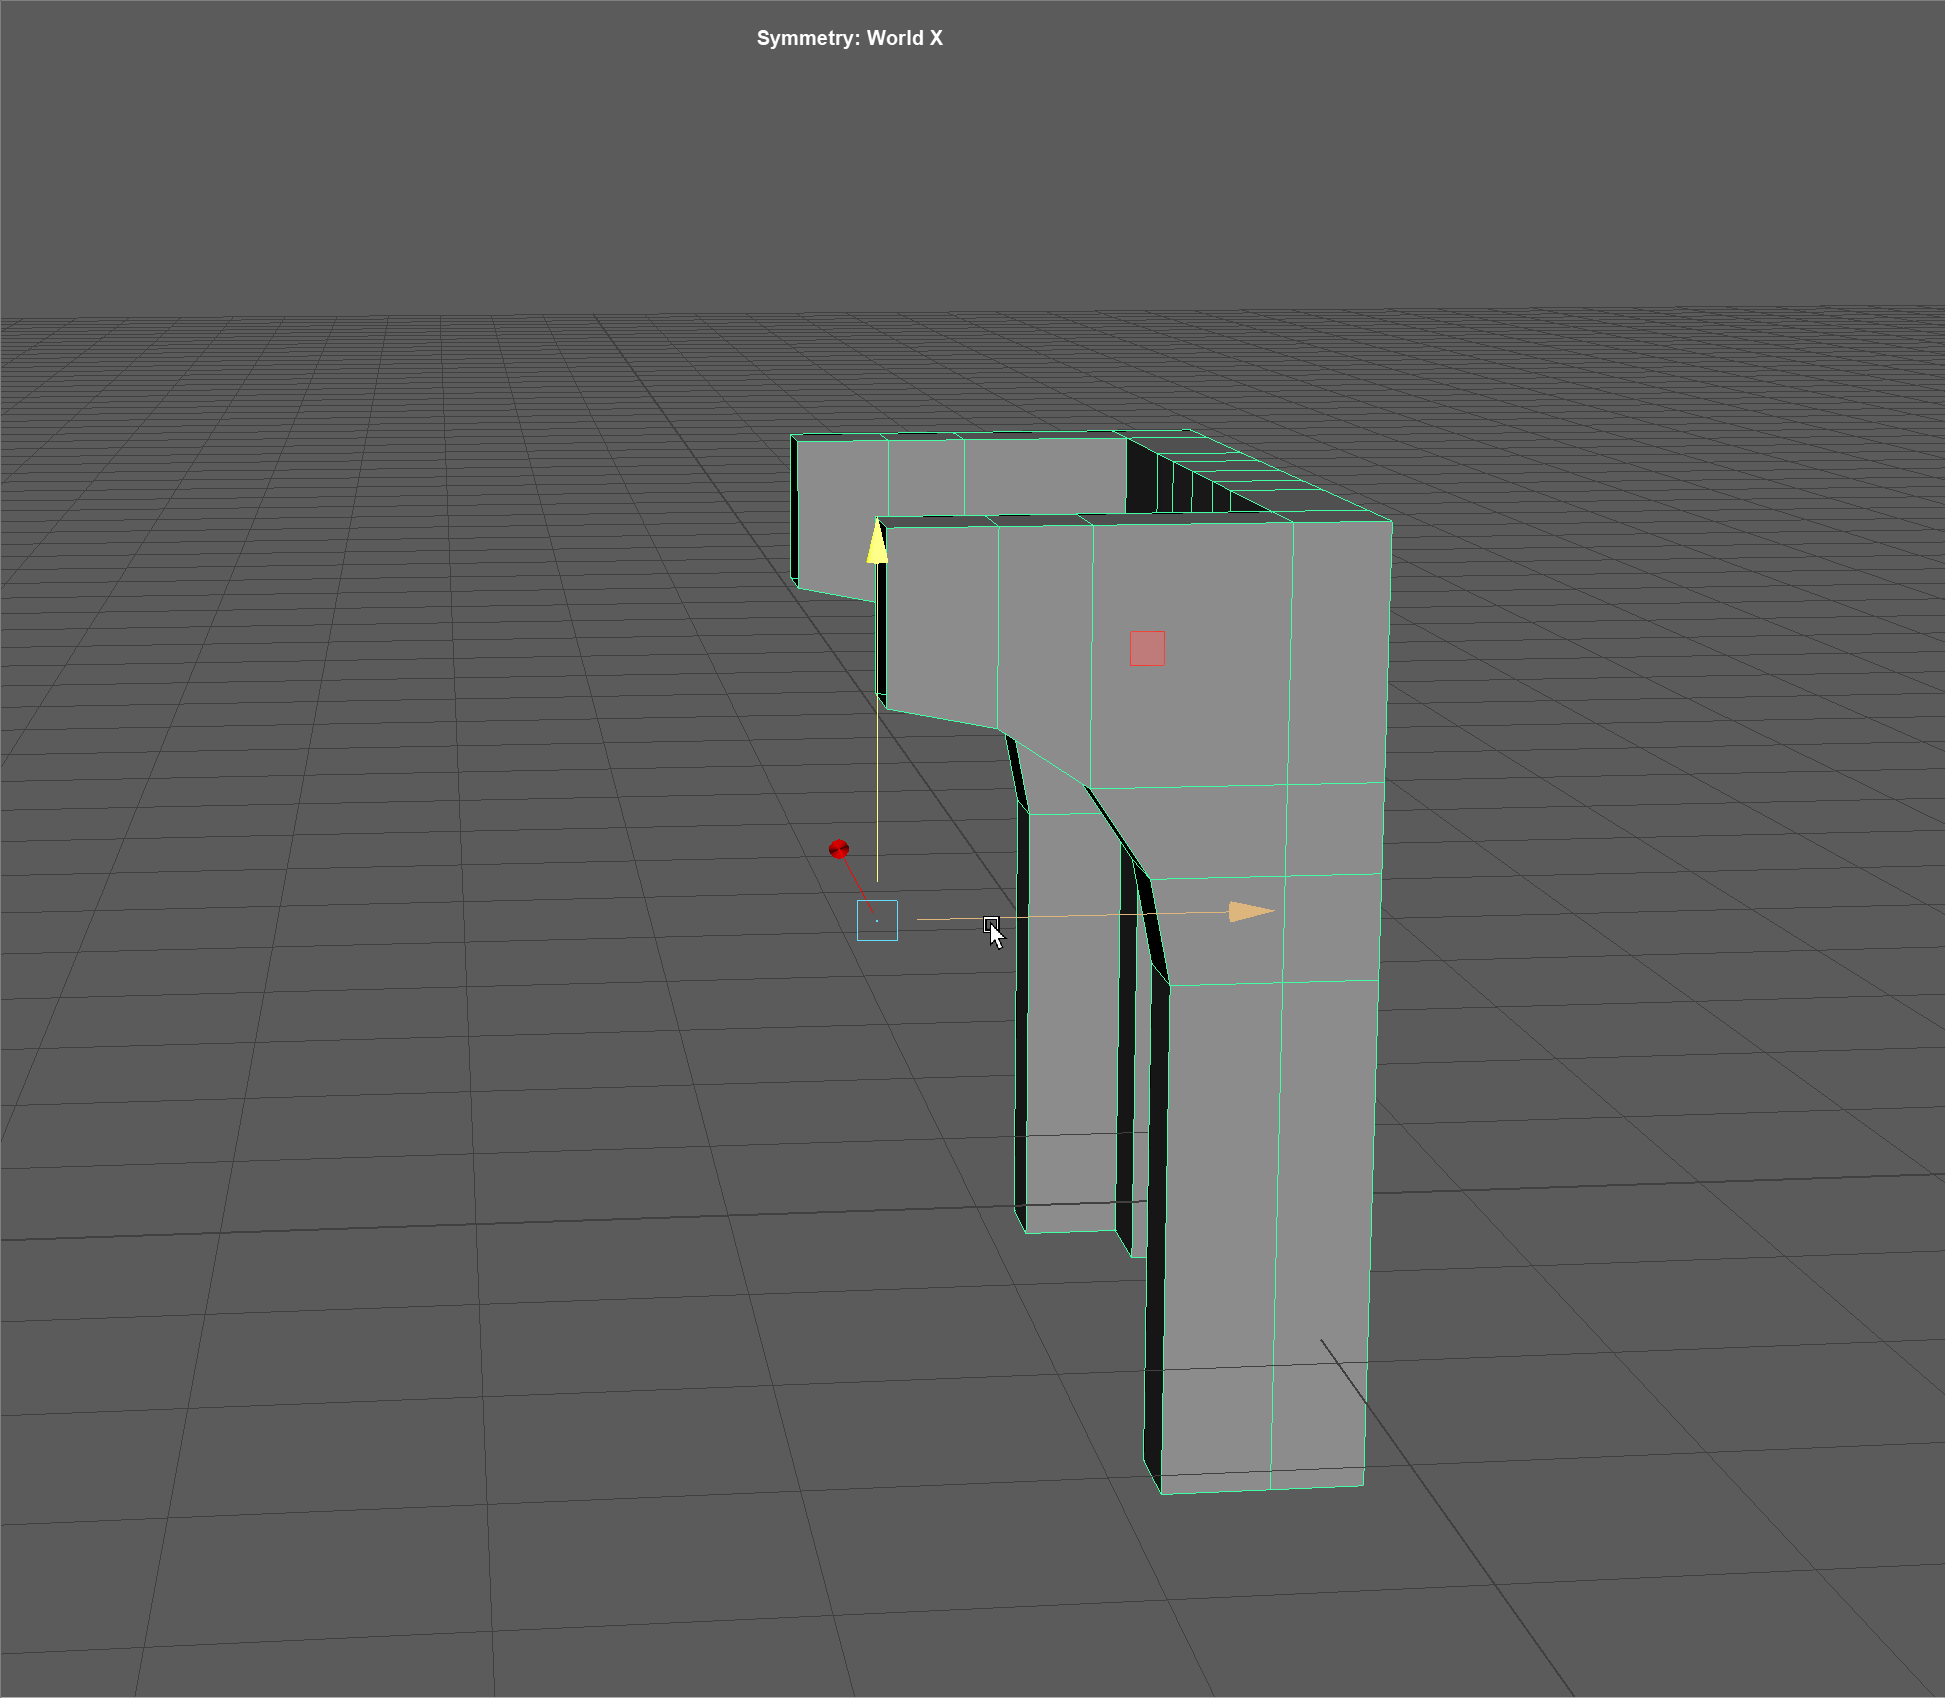The height and width of the screenshot is (1698, 1945).
Task: Select the front face of the shorter rear leg
Action: (1070, 1020)
